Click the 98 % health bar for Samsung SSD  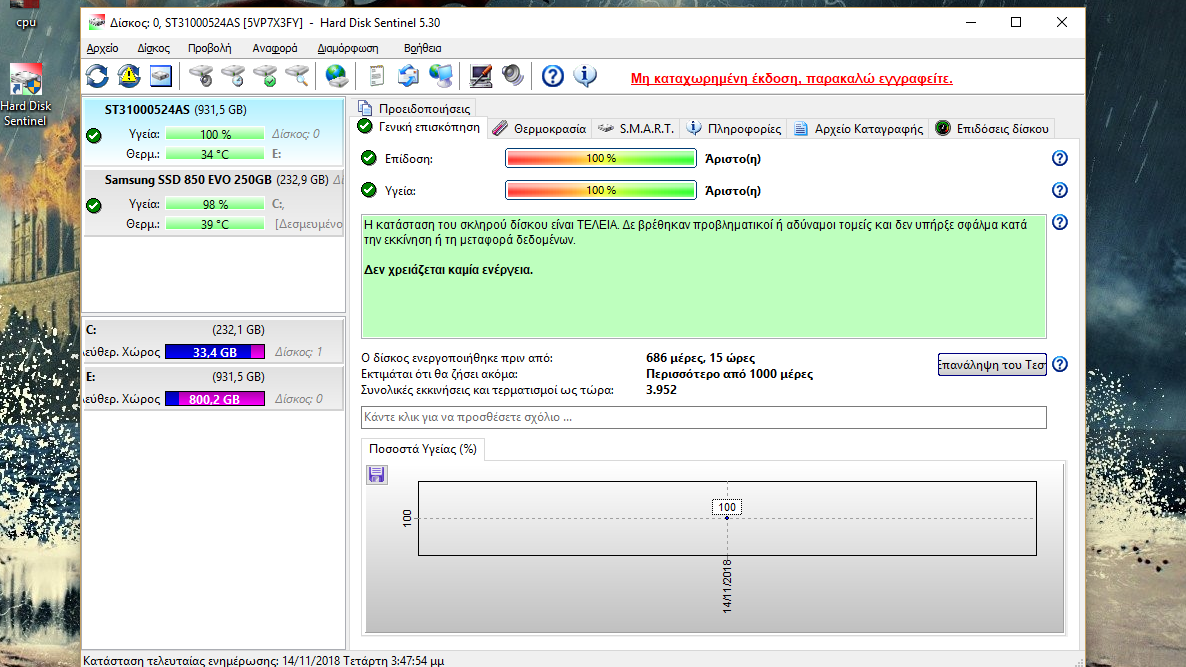(x=215, y=204)
